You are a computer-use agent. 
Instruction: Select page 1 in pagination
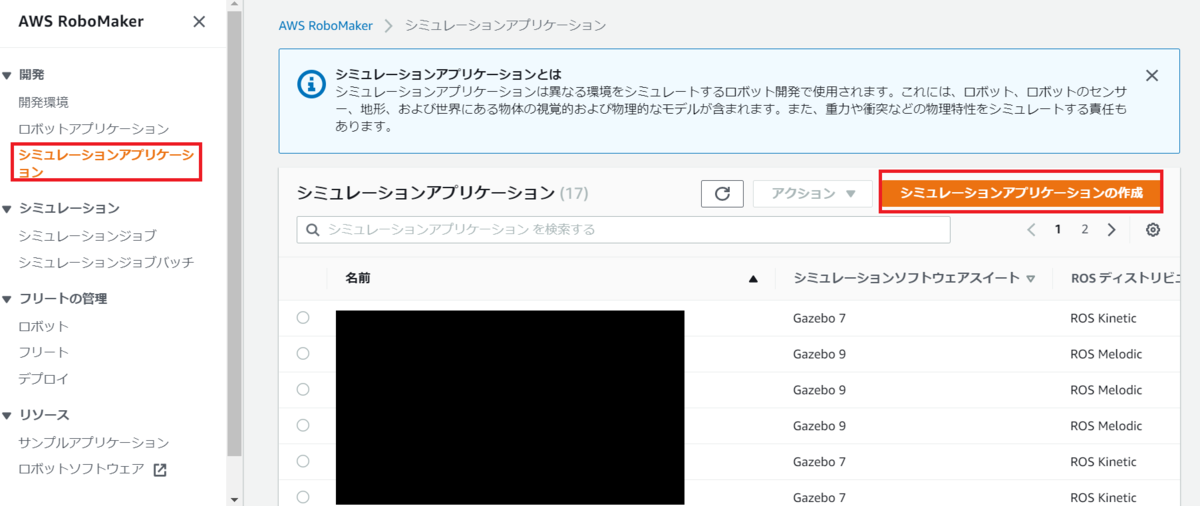click(x=1057, y=230)
